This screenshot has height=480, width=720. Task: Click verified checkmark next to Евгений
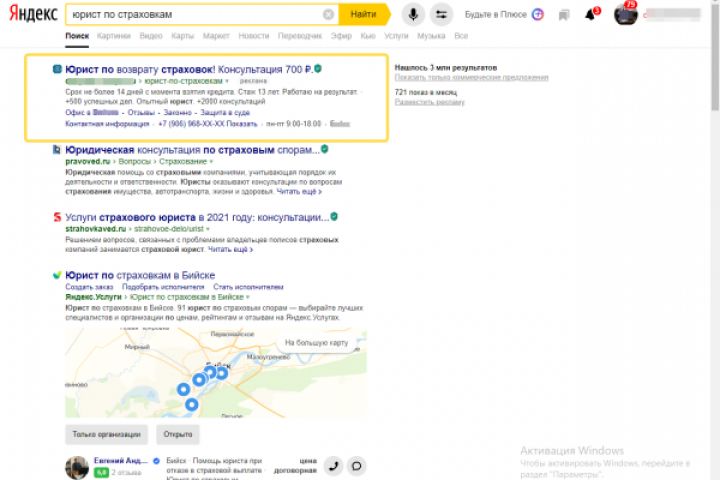coord(156,461)
